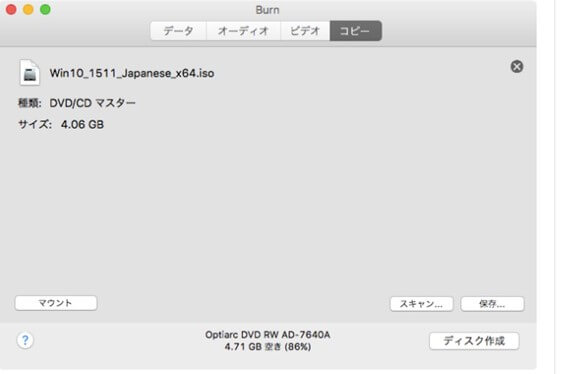This screenshot has height=374, width=567.
Task: Open help with the question mark icon
Action: pyautogui.click(x=25, y=340)
